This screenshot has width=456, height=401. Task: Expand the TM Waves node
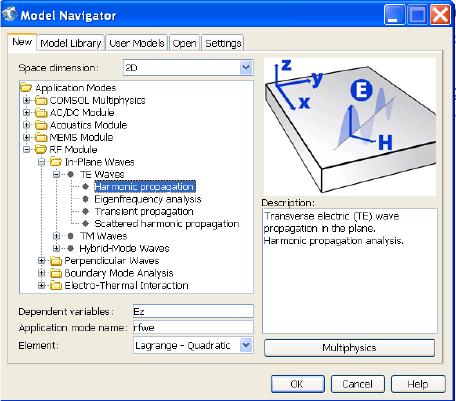tap(56, 236)
